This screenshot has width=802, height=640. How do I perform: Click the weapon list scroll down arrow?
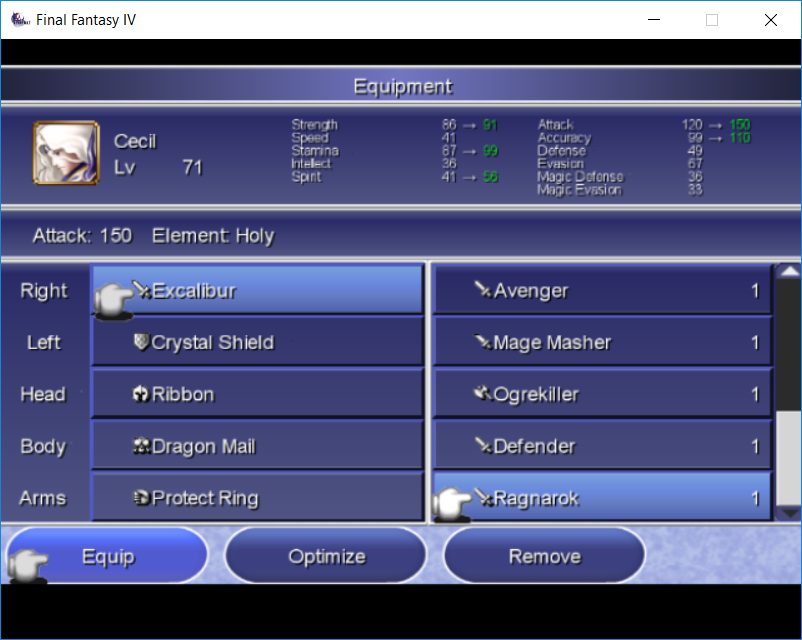click(x=789, y=513)
